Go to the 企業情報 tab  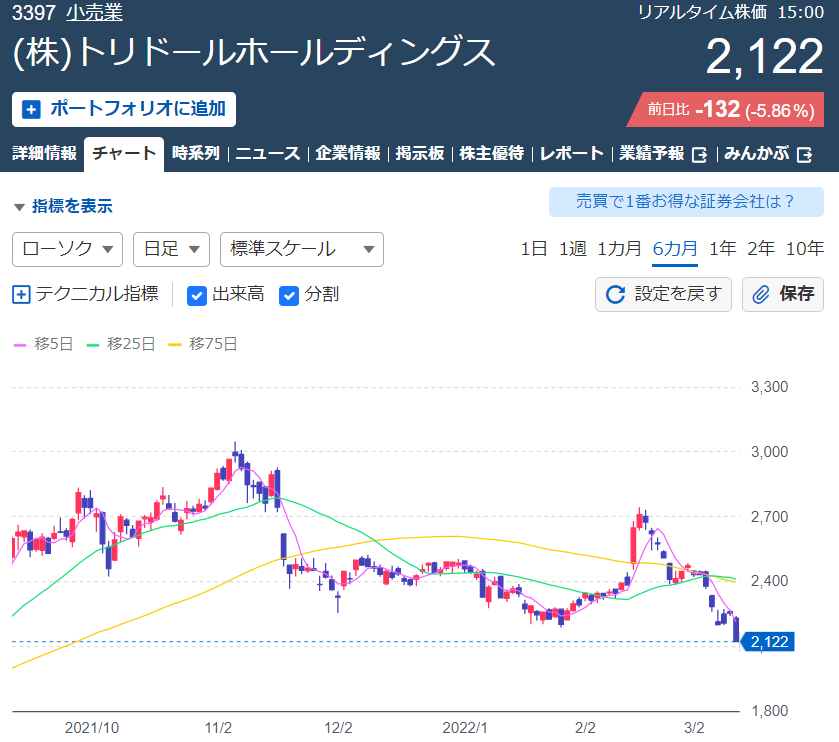click(348, 154)
